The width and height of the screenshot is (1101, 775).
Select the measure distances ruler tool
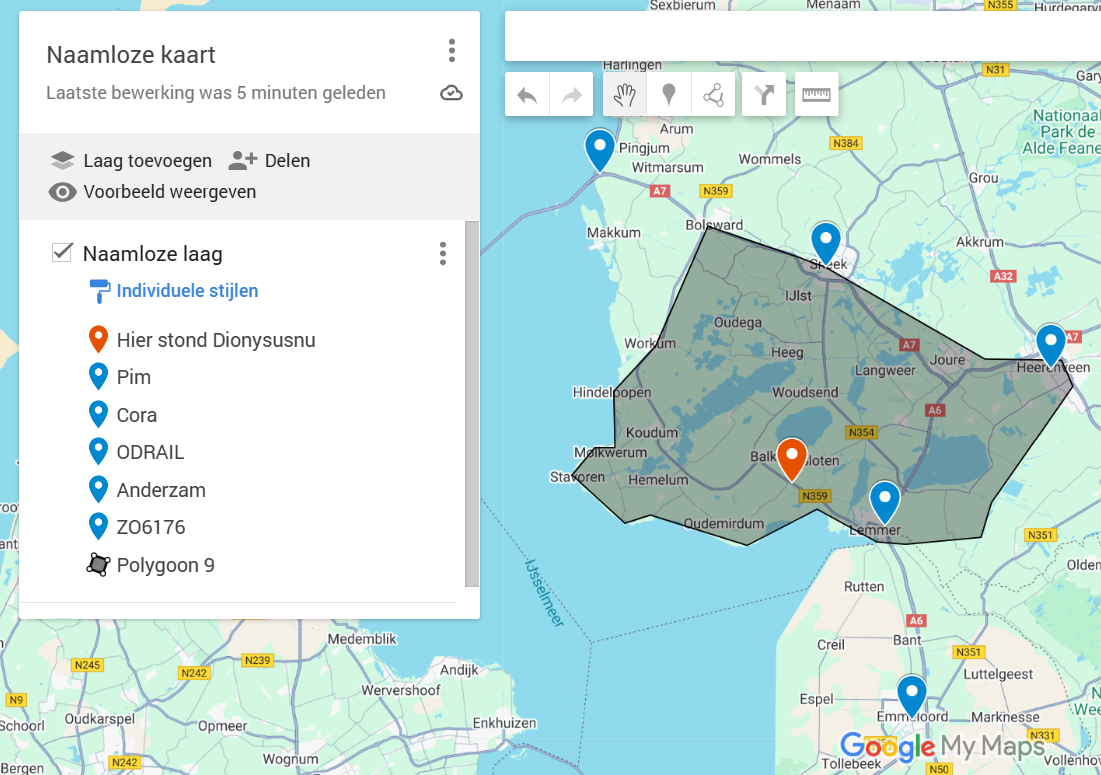(x=817, y=95)
